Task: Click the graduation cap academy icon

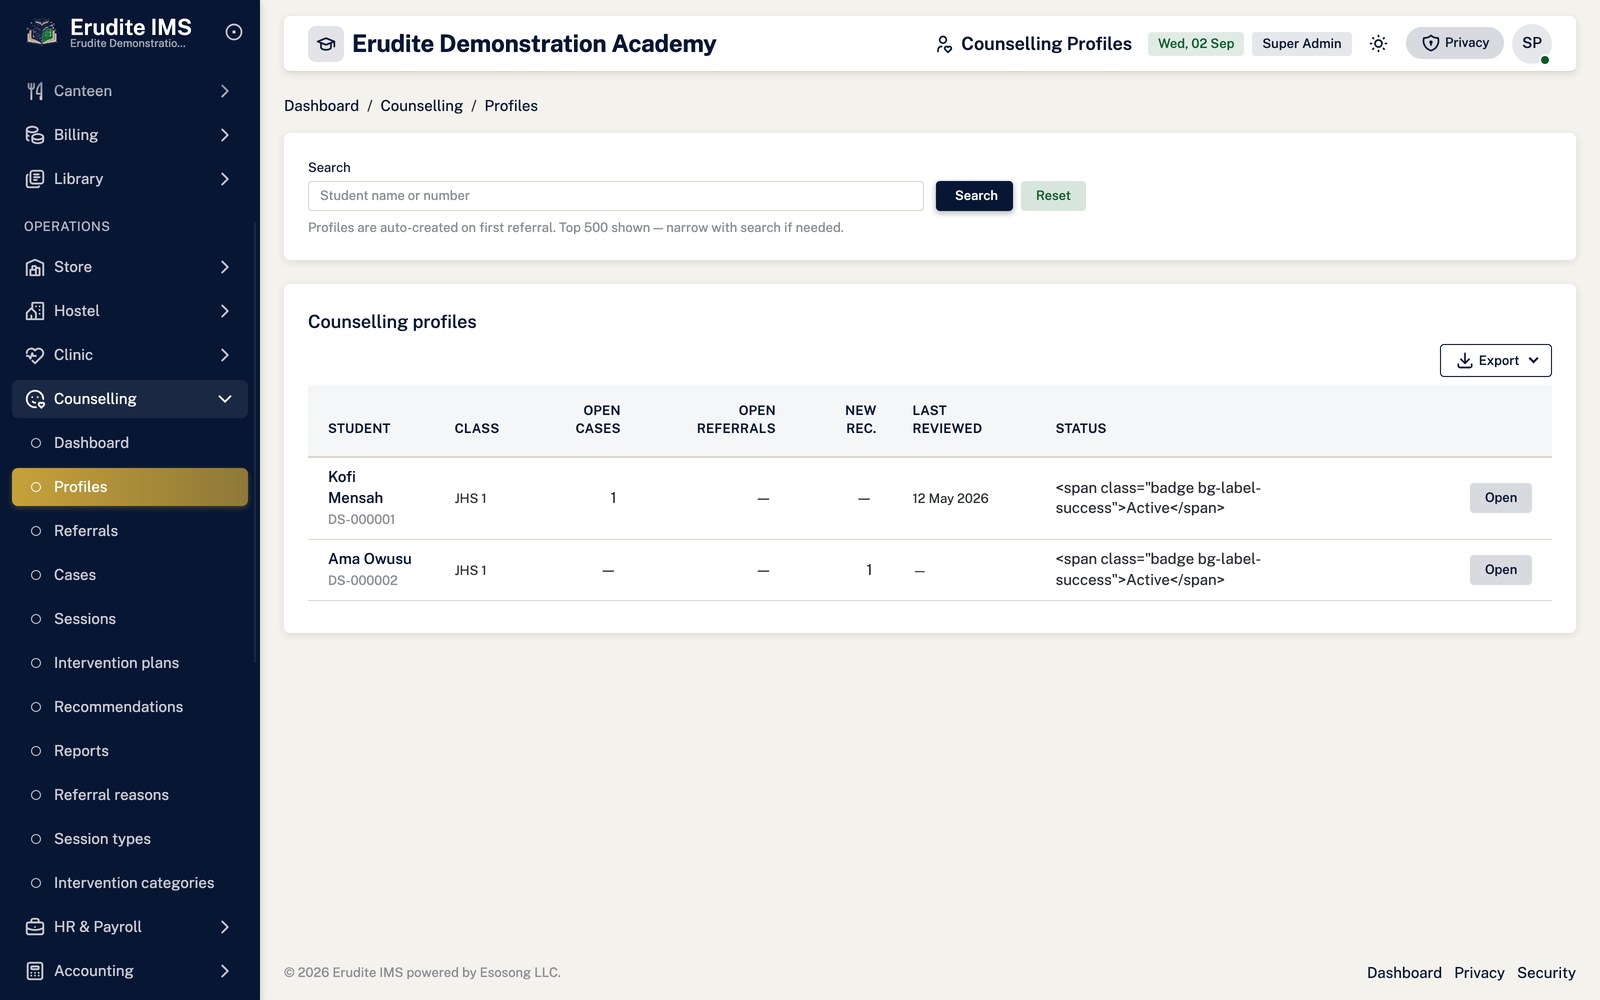Action: 326,44
